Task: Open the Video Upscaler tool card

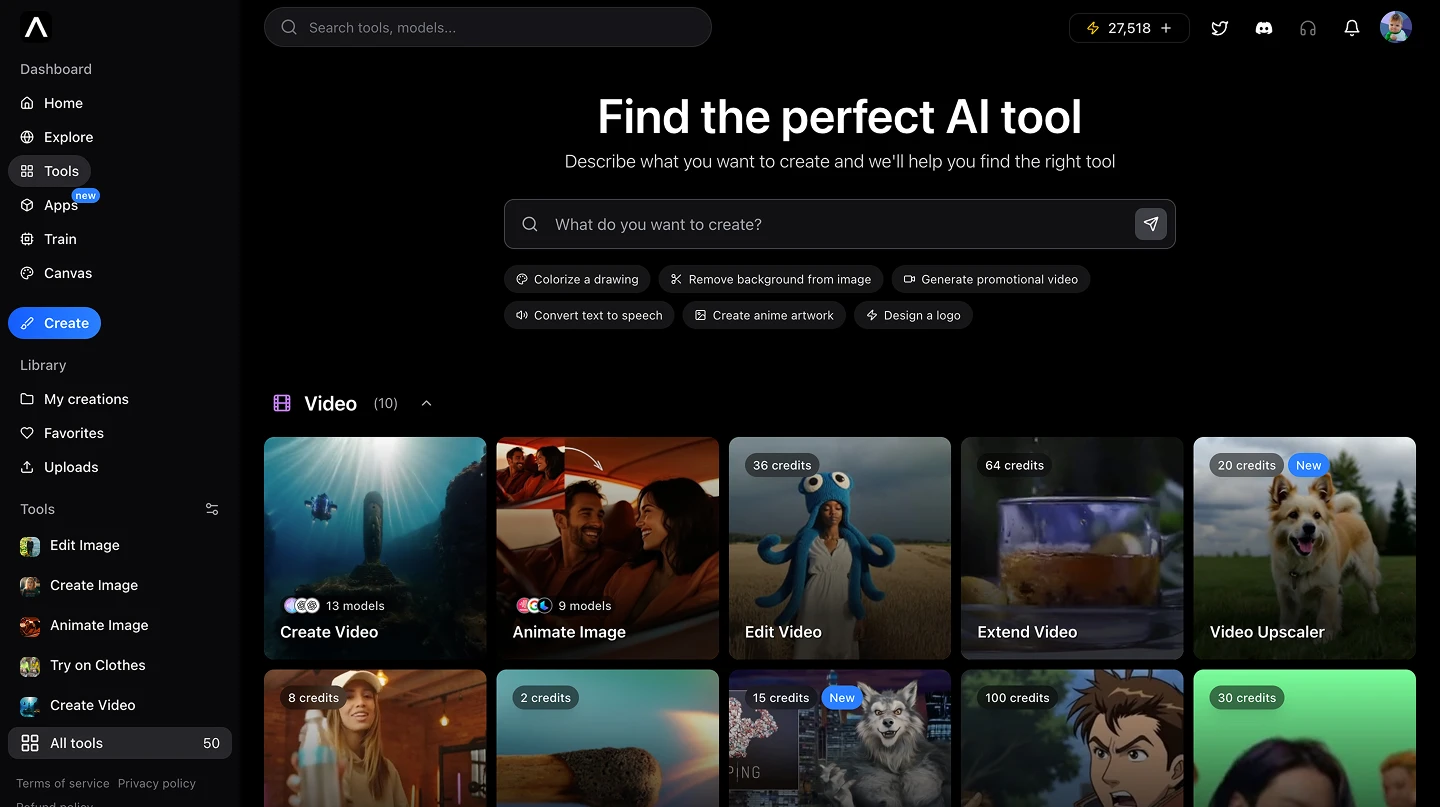Action: click(1304, 548)
